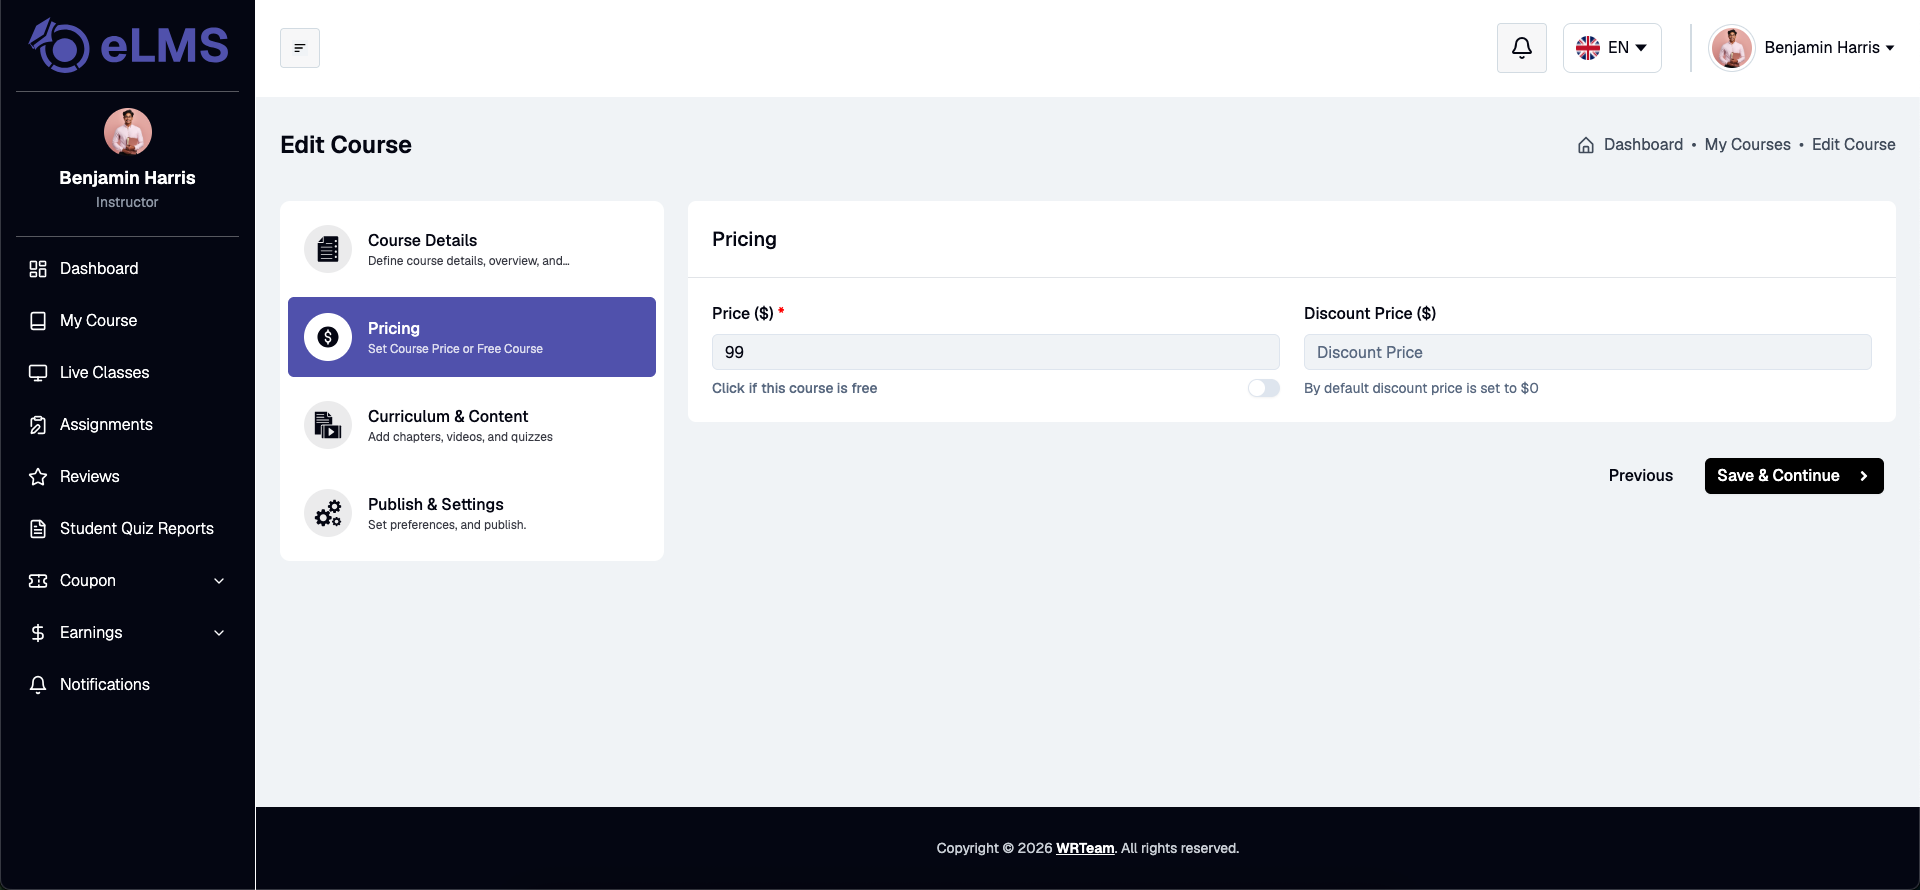Click the eLMS logo
The image size is (1920, 890).
point(128,46)
